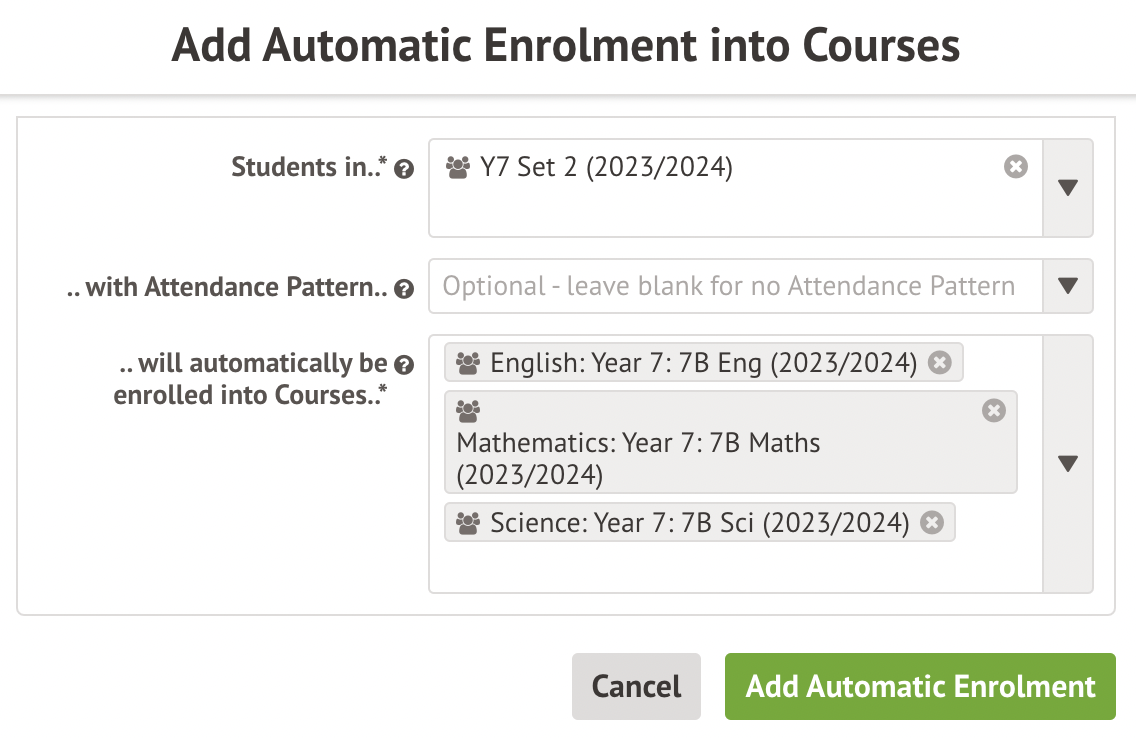This screenshot has height=738, width=1136.
Task: Click group icon on Y7 Set 2 entry
Action: 458,167
